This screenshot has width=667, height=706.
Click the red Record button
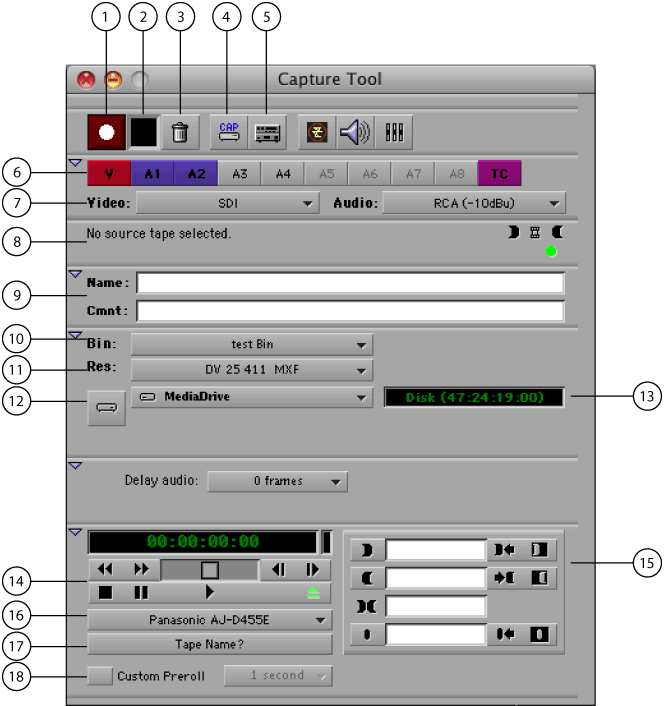click(x=106, y=131)
